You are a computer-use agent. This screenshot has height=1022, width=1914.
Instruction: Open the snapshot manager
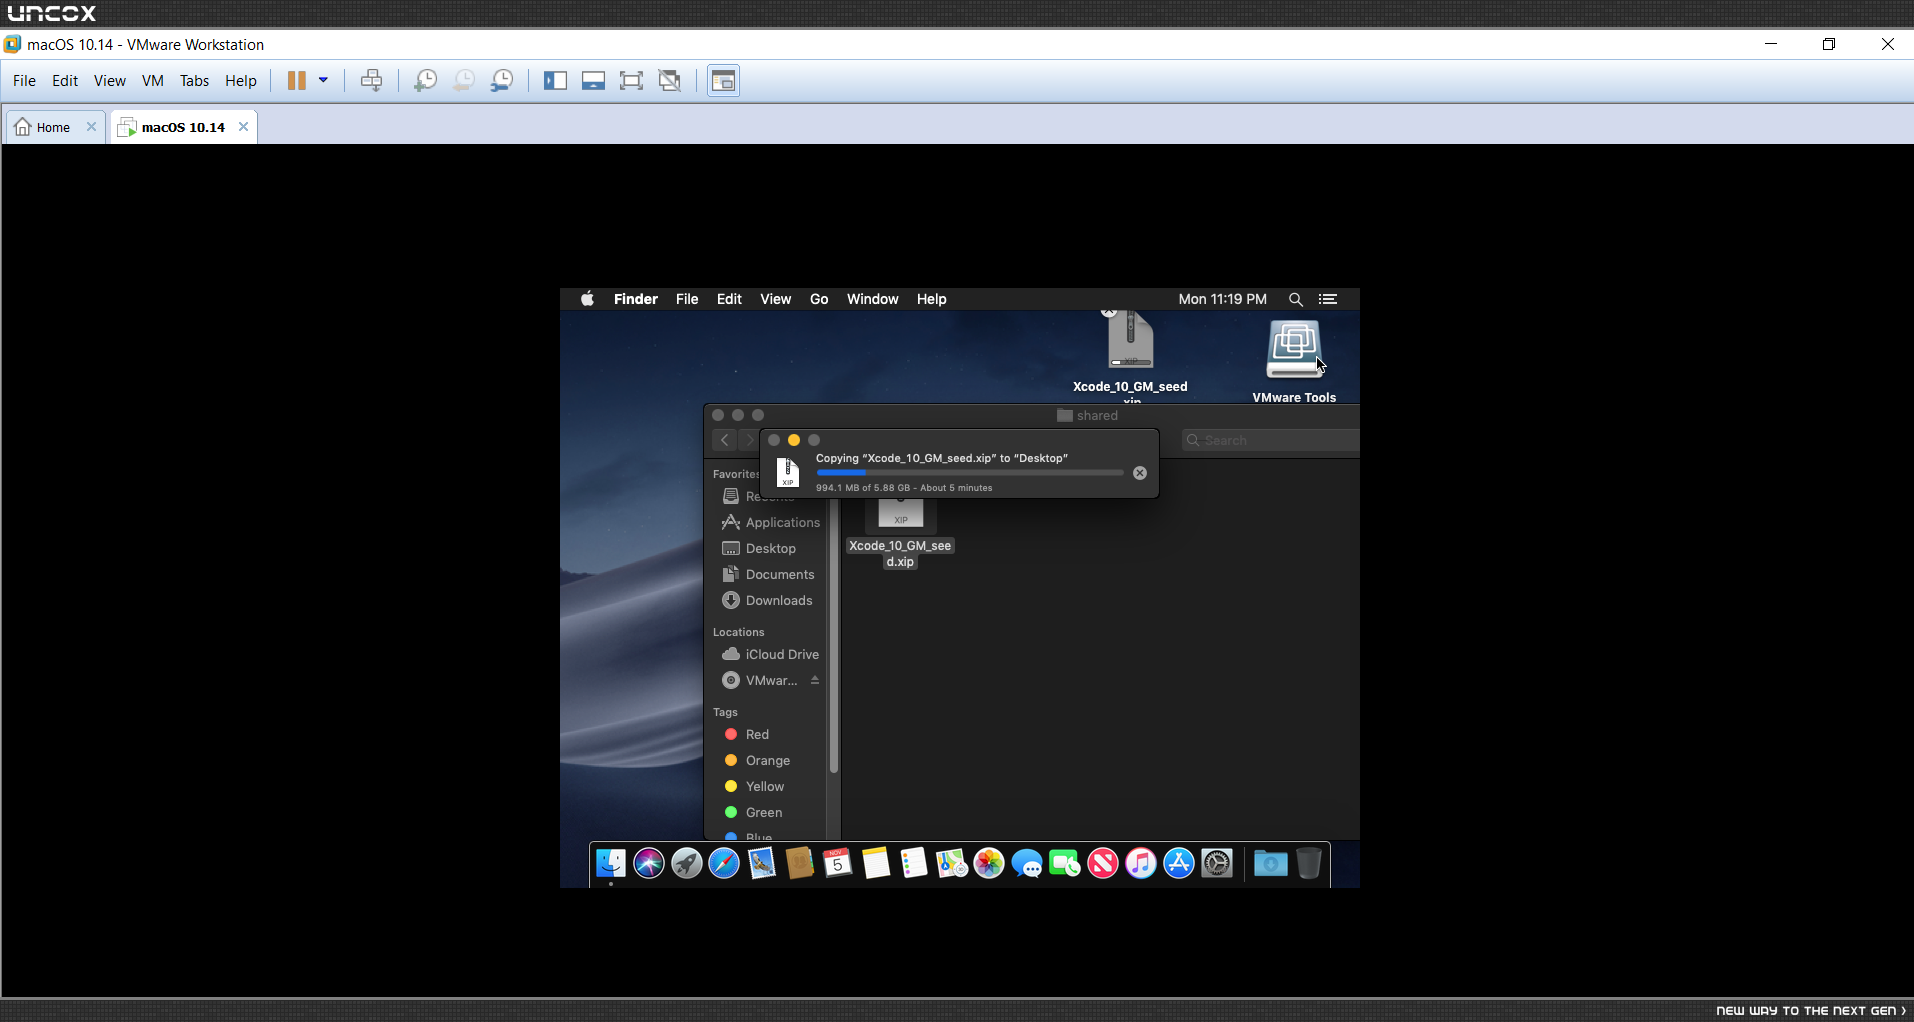pos(502,81)
